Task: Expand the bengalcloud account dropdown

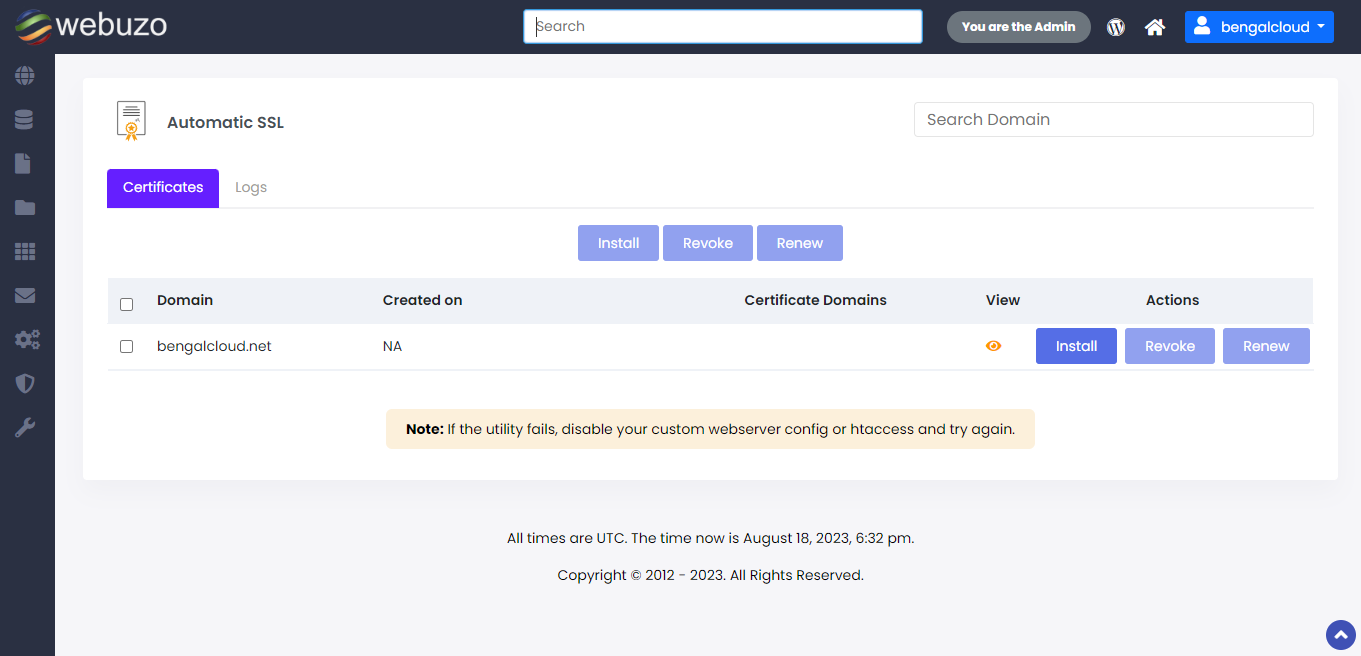Action: (x=1259, y=27)
